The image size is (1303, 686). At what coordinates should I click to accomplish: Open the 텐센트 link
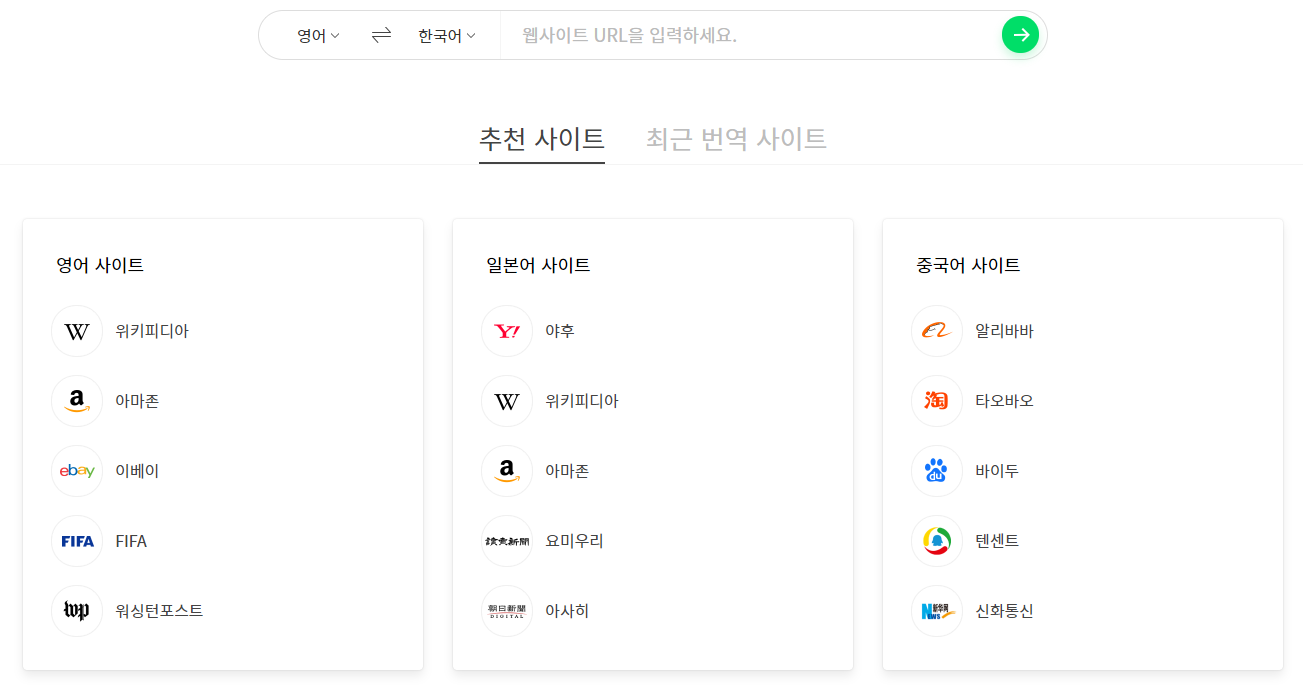[997, 541]
